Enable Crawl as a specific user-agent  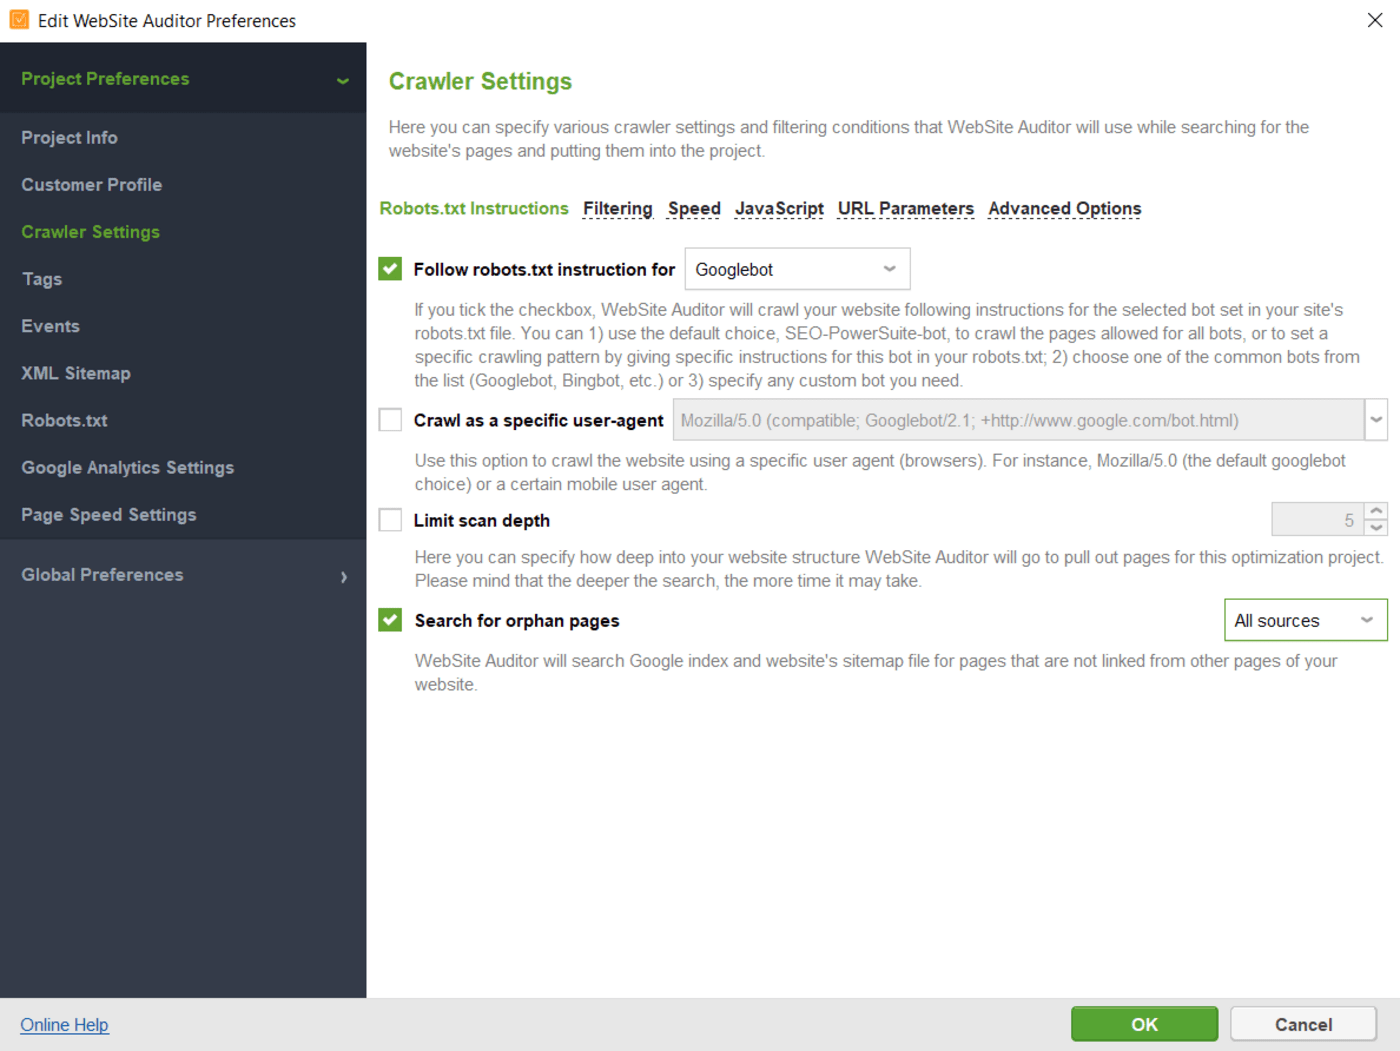390,420
